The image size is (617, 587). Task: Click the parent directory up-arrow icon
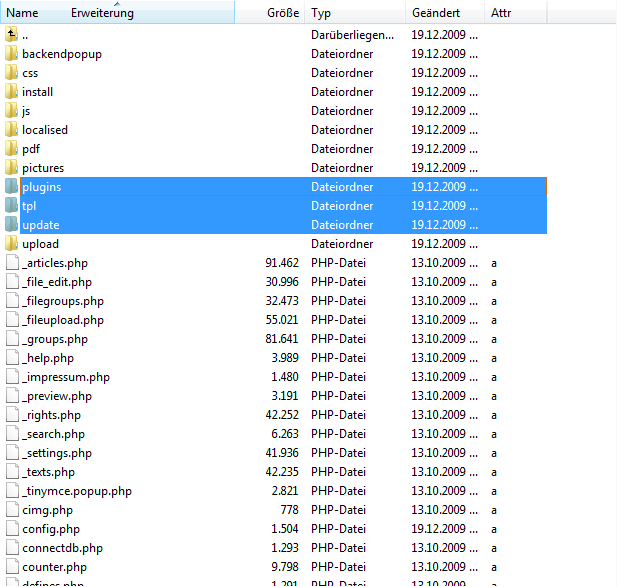coord(12,35)
